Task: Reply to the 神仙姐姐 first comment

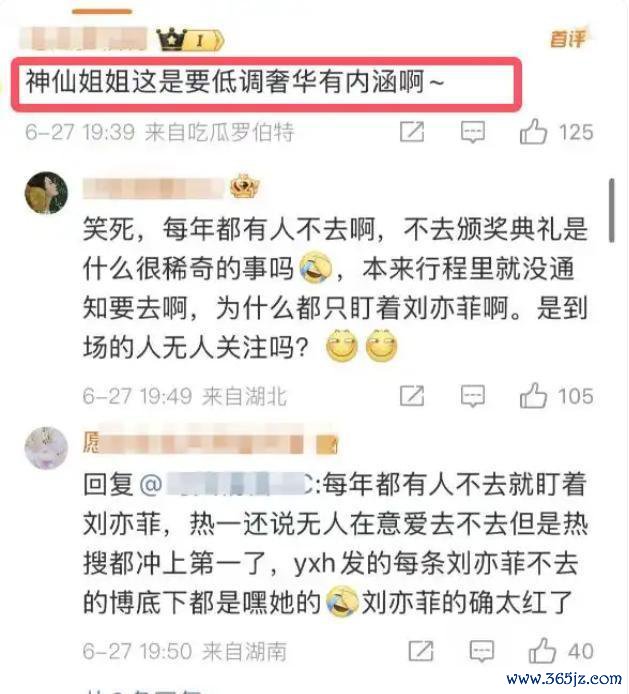Action: (x=473, y=132)
